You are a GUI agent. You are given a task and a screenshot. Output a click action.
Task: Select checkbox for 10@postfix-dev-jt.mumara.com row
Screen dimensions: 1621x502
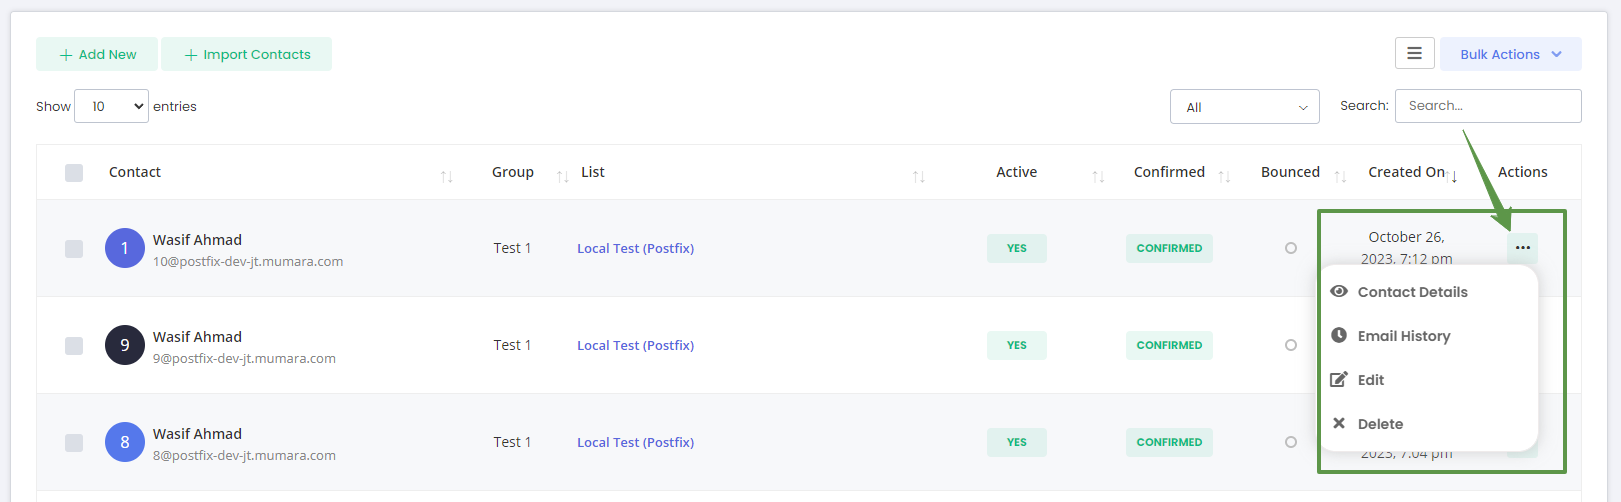tap(74, 248)
